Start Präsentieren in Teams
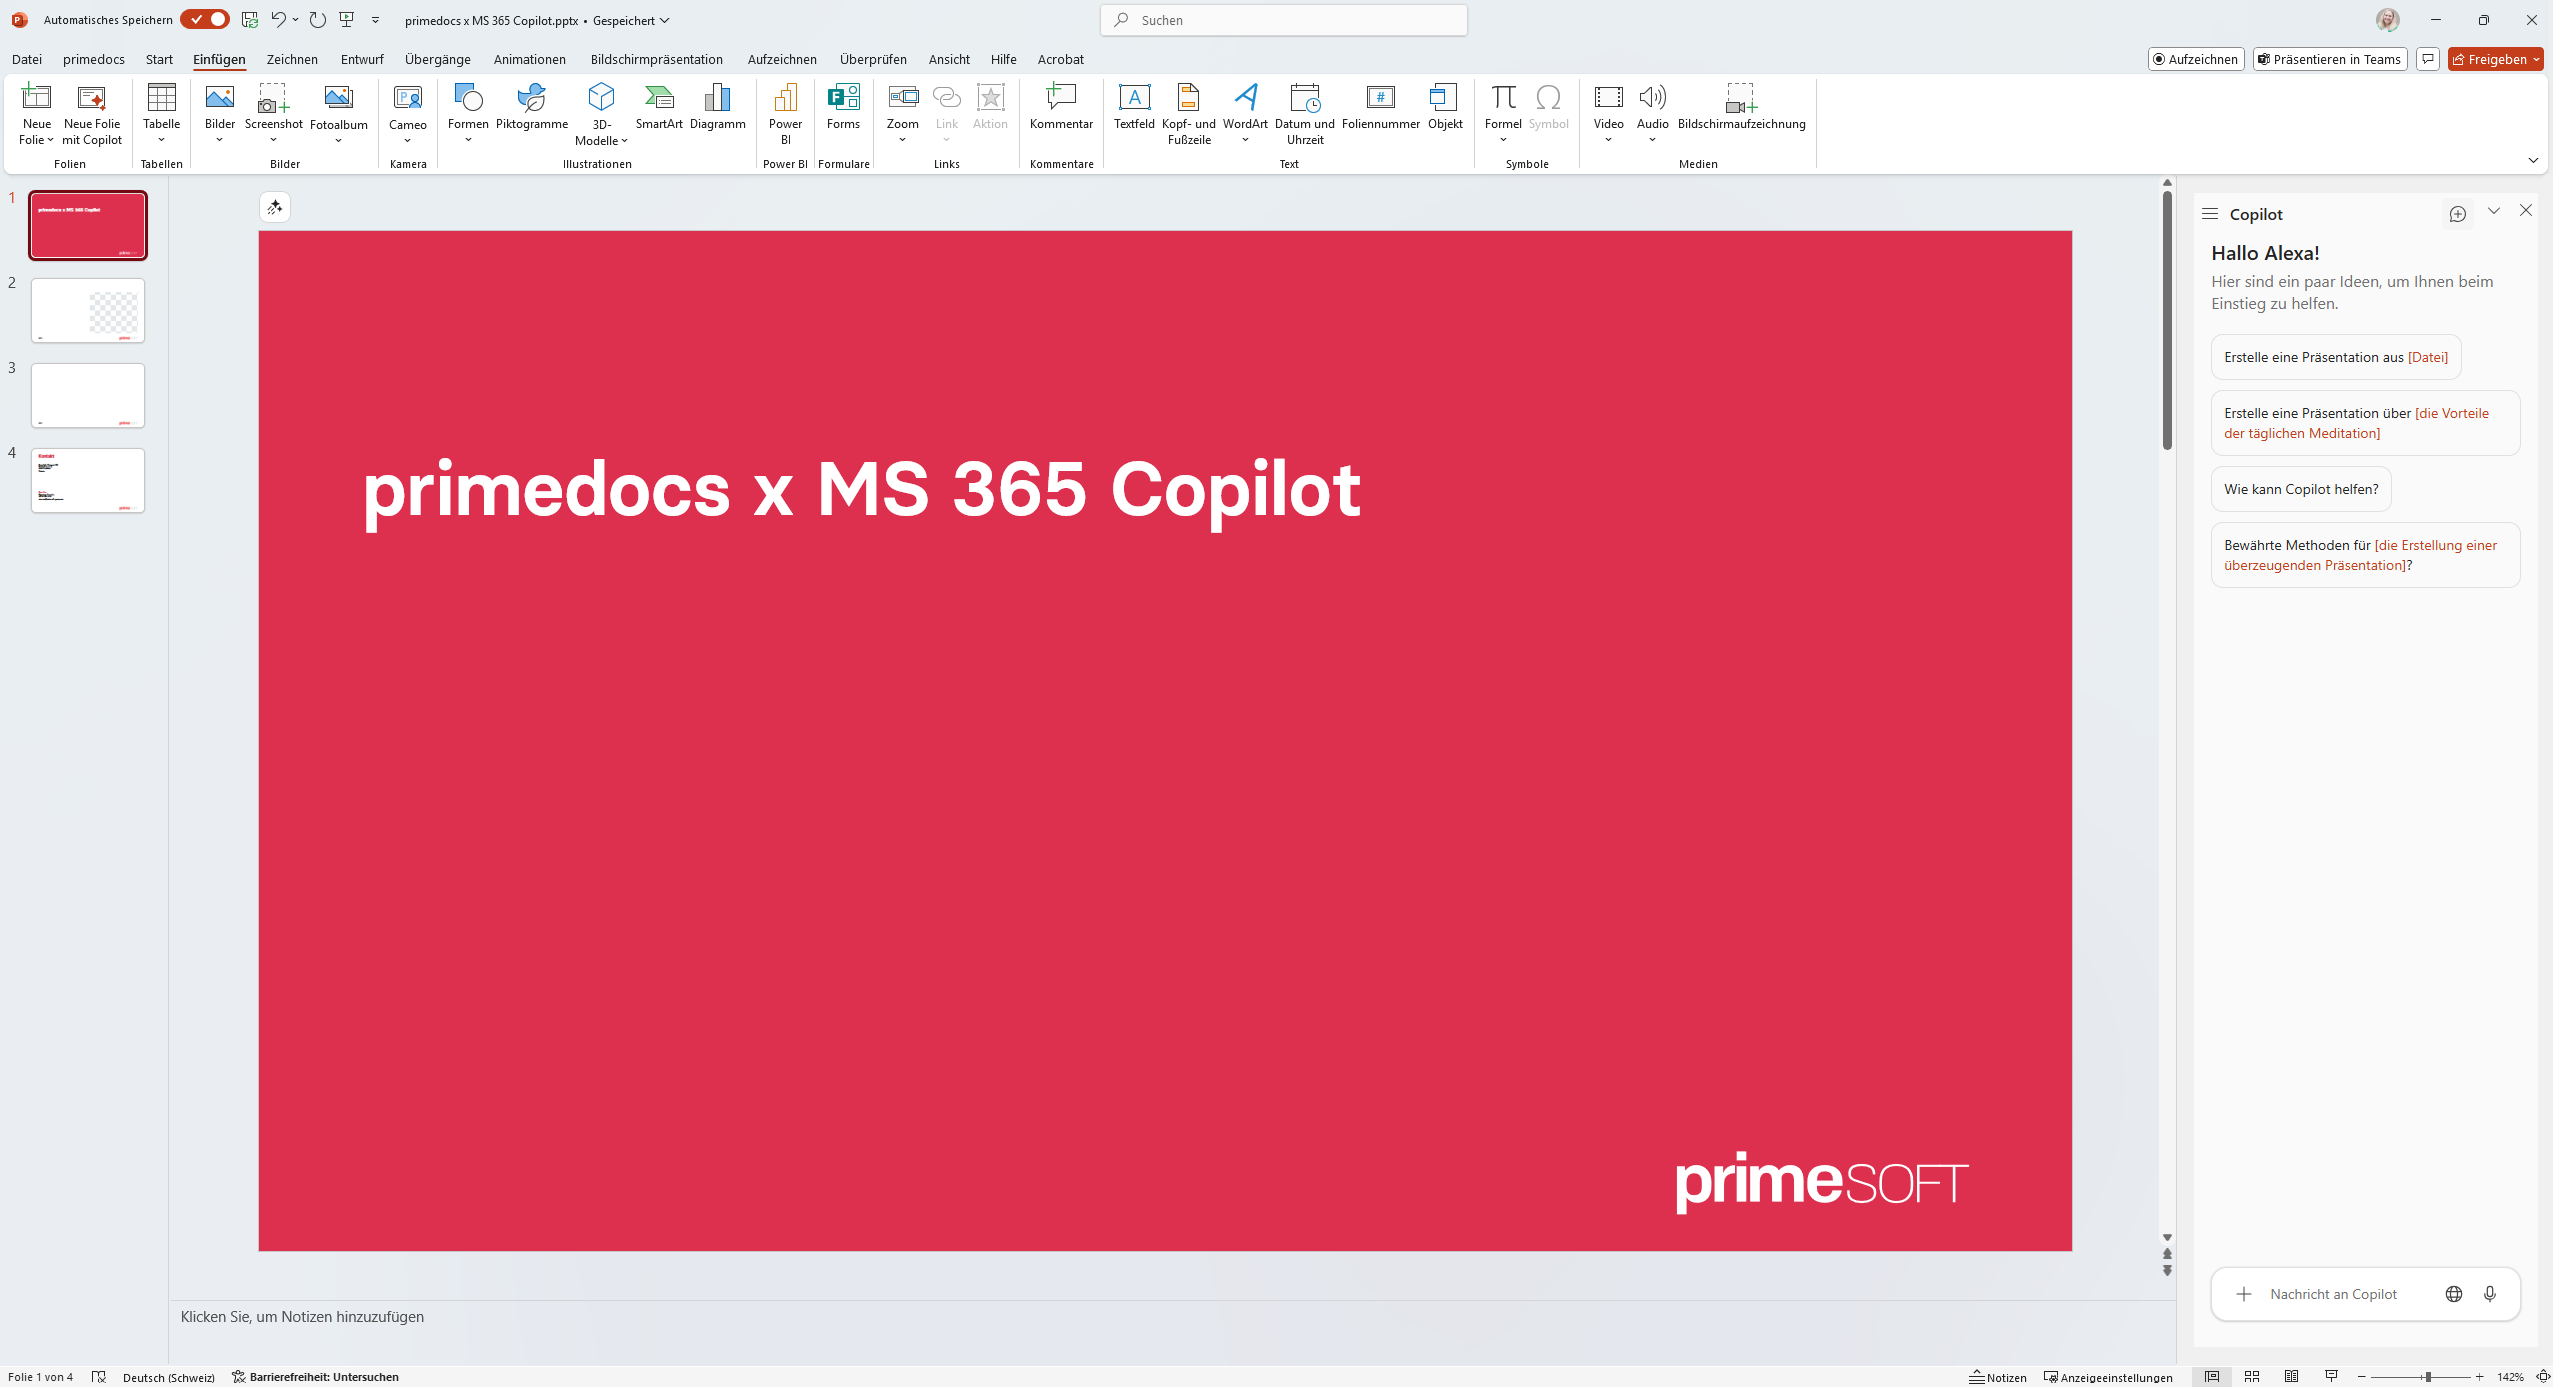This screenshot has width=2553, height=1387. [2329, 59]
